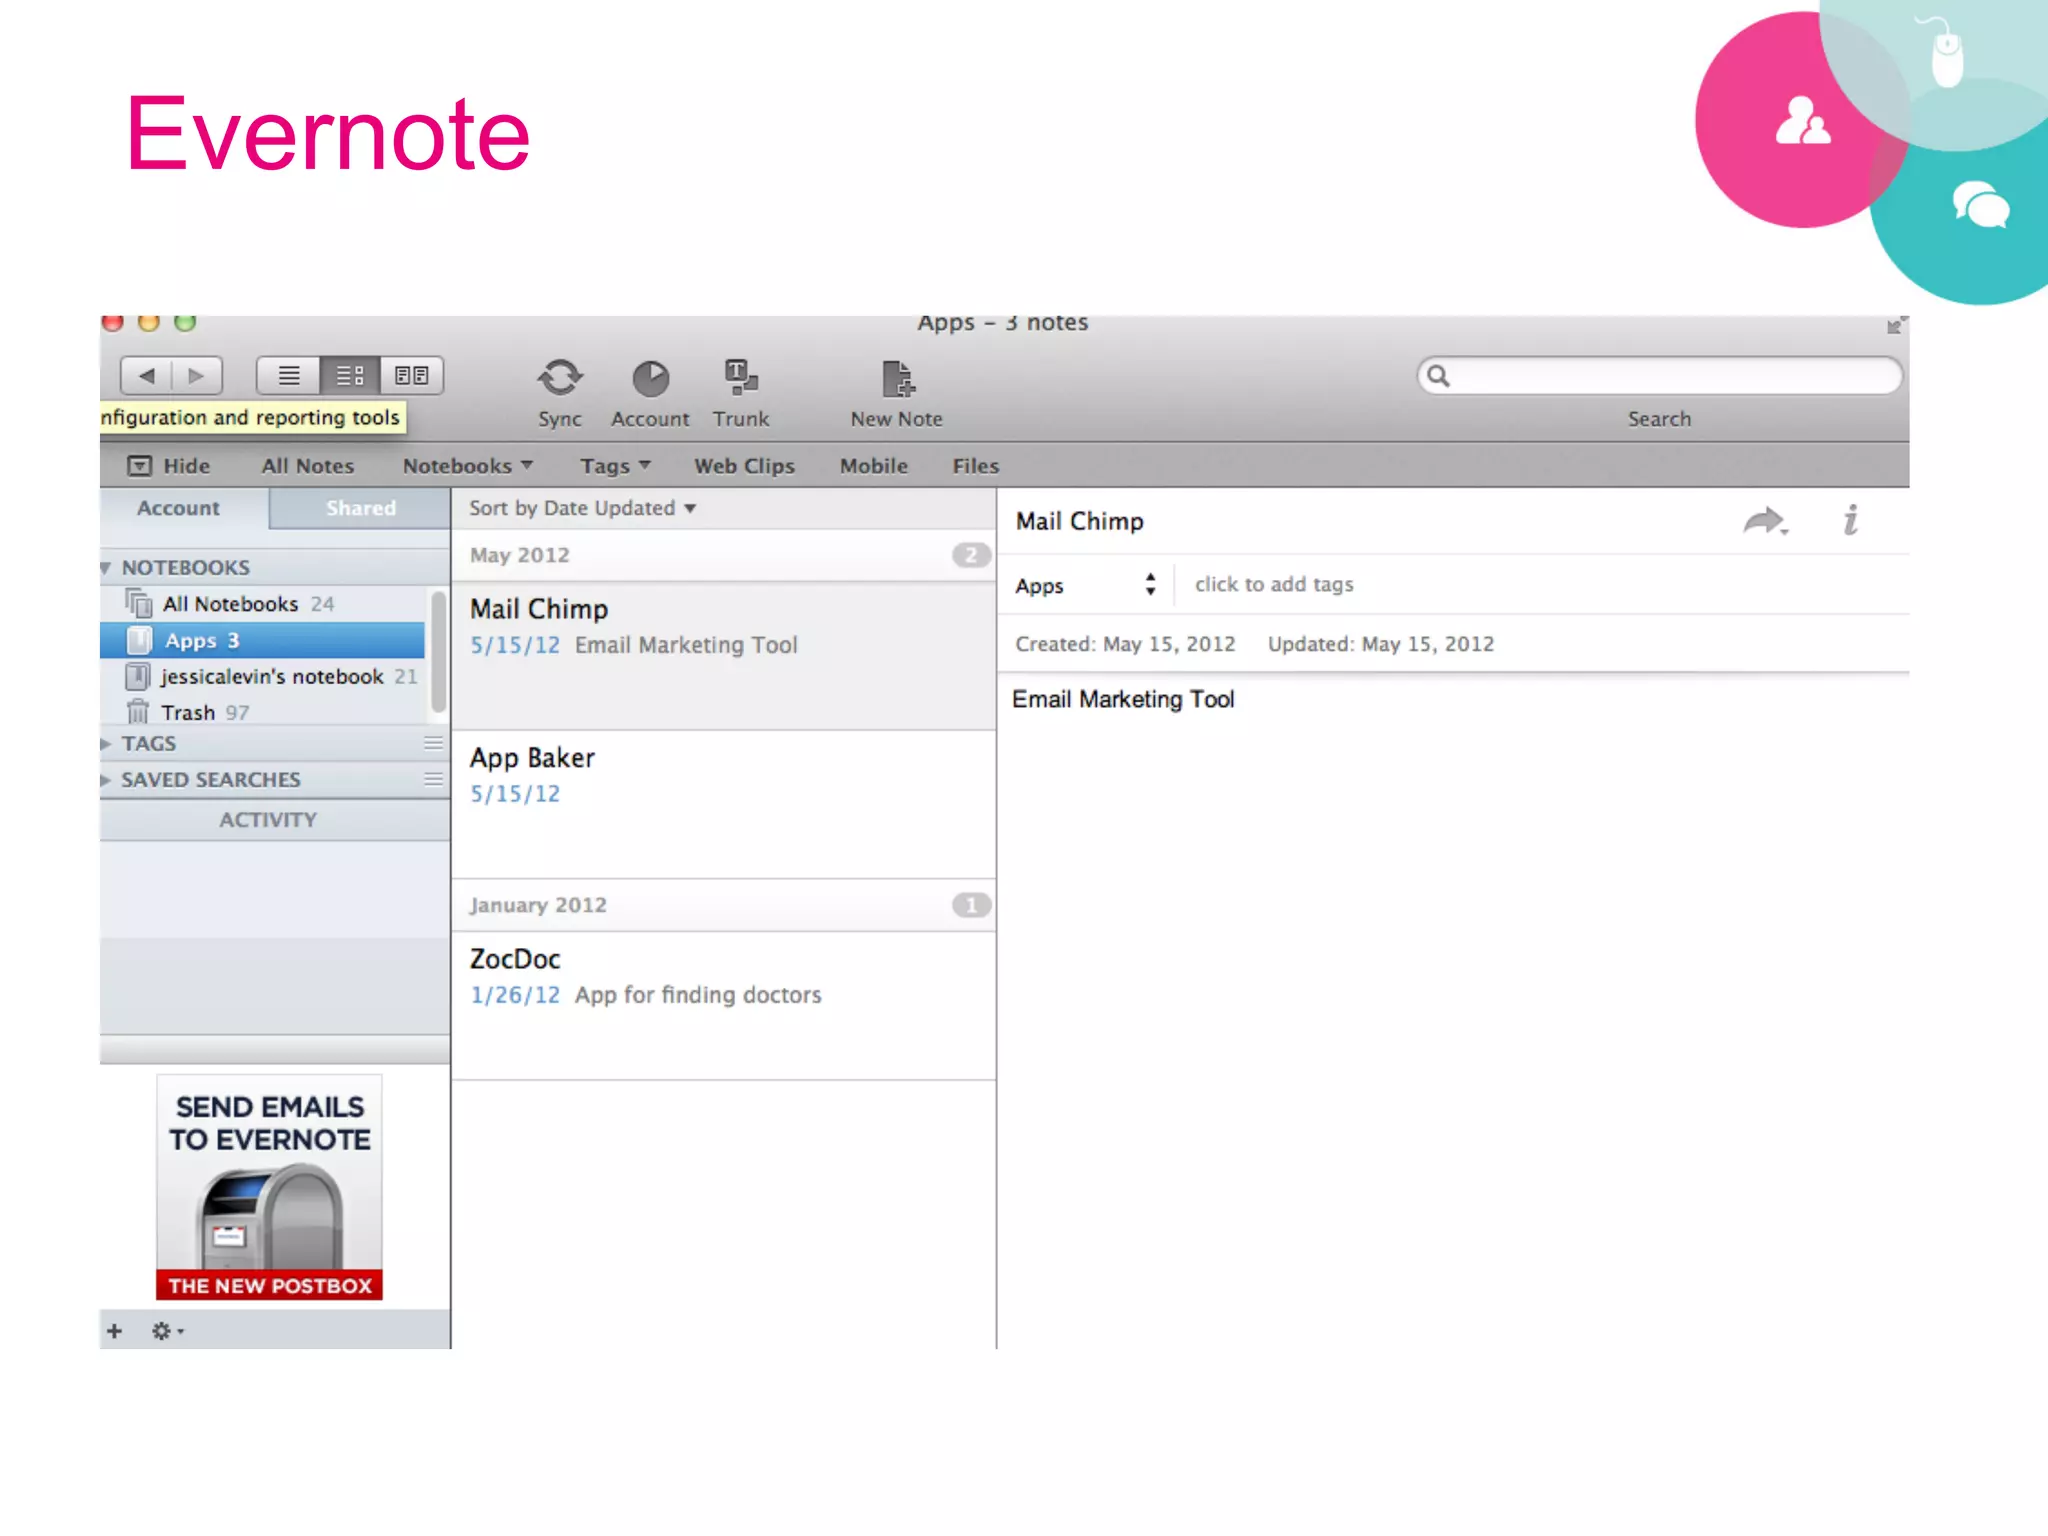Image resolution: width=2048 pixels, height=1536 pixels.
Task: Click the January 2012 count badge 1
Action: pyautogui.click(x=971, y=905)
